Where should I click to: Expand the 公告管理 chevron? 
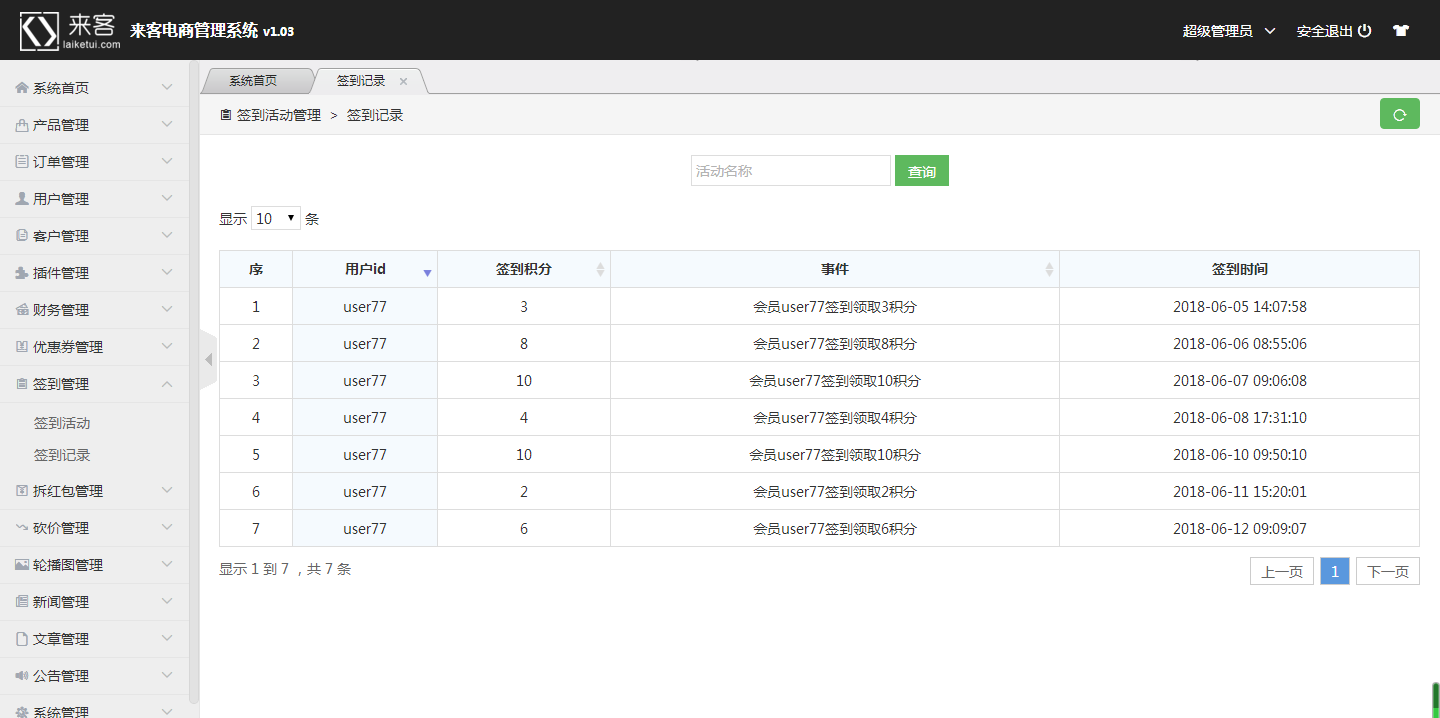pos(167,676)
